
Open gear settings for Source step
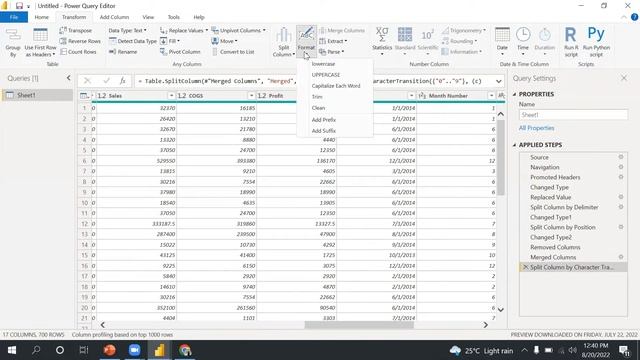click(621, 157)
